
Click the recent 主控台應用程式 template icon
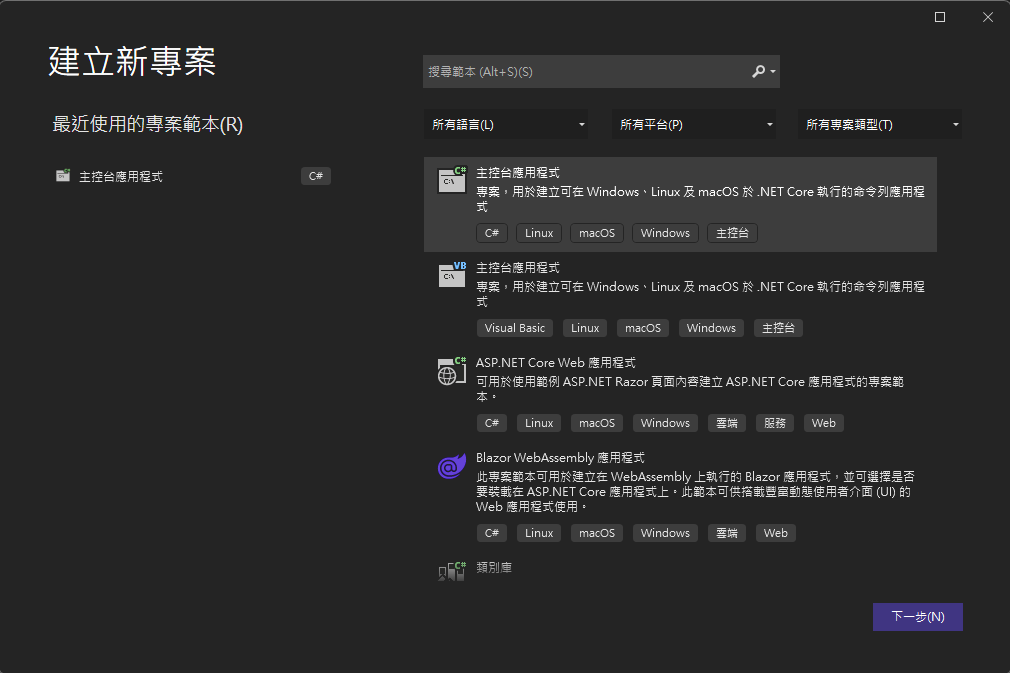tap(62, 175)
